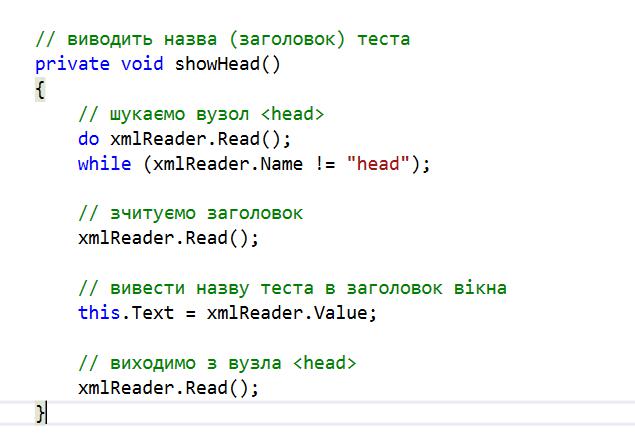
Task: Click 'xmlReader.Read();' below 'виходимо з вузла'
Action: tap(168, 388)
